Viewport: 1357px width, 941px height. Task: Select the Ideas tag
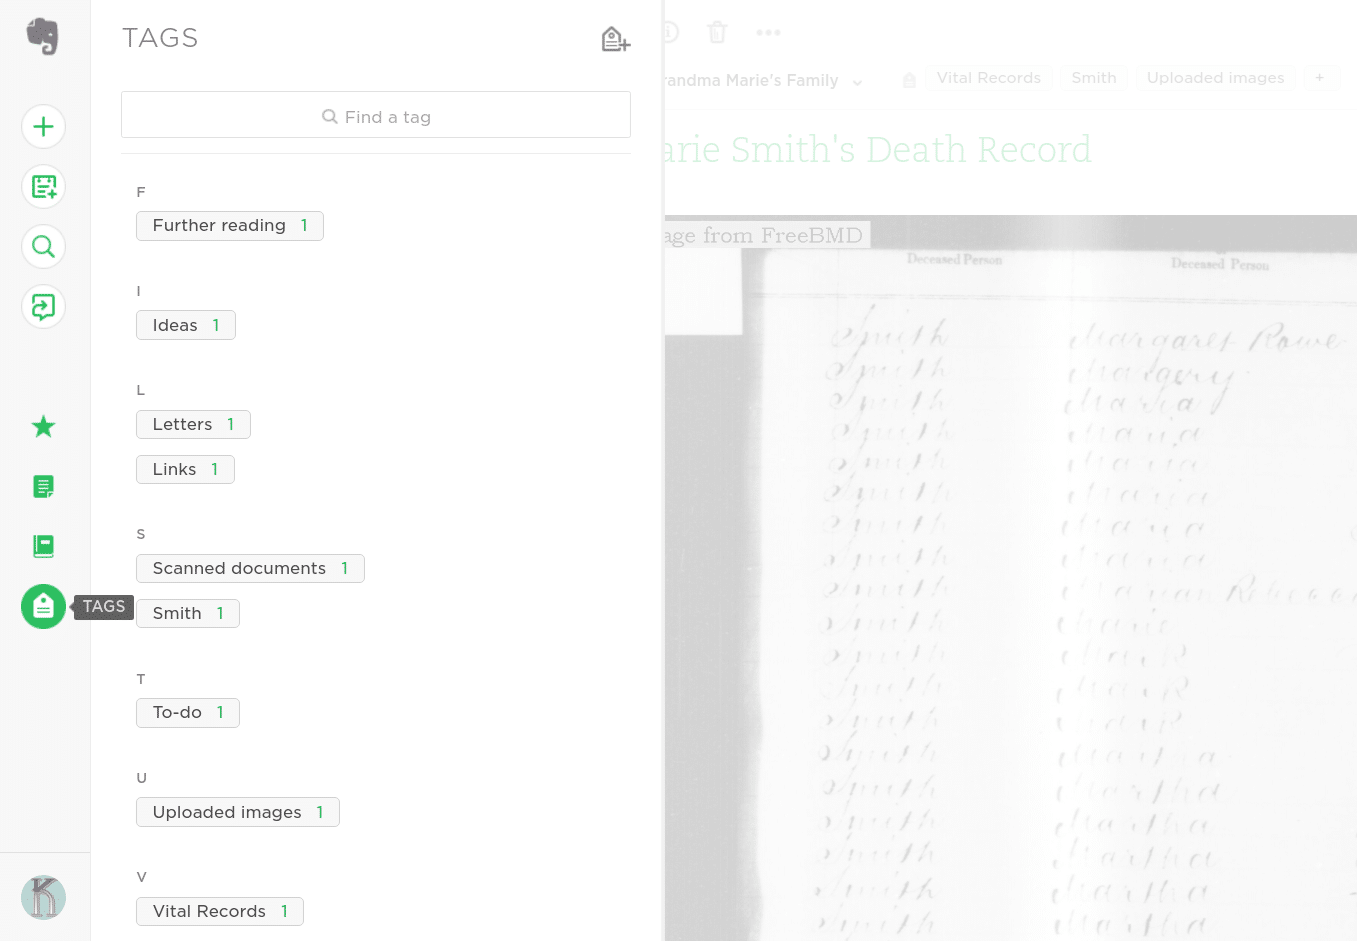(186, 325)
